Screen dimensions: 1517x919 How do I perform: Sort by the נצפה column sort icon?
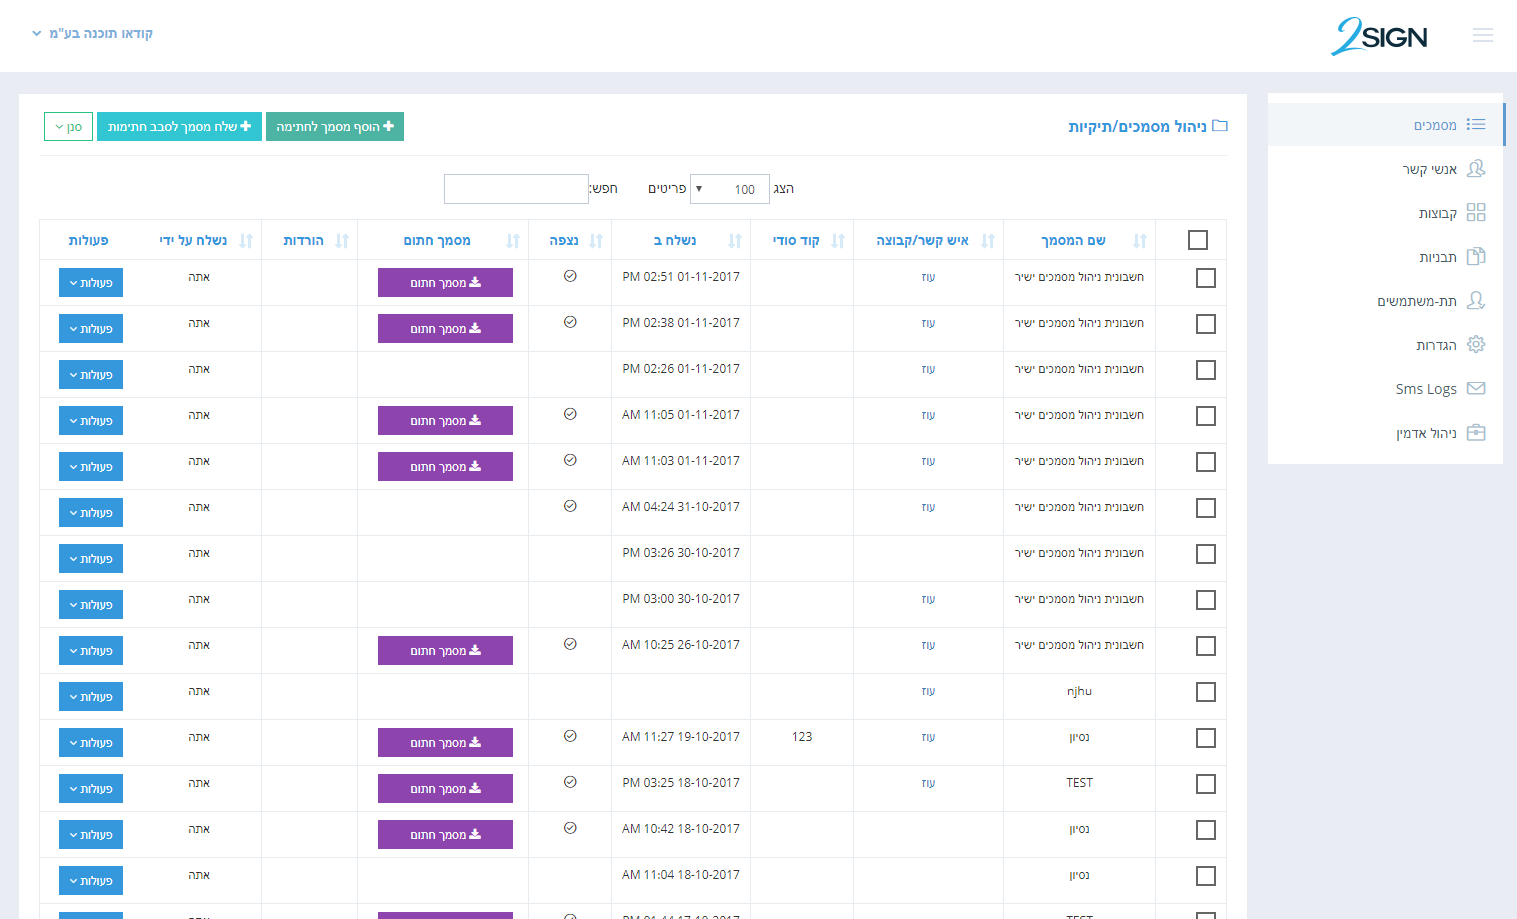coord(596,241)
